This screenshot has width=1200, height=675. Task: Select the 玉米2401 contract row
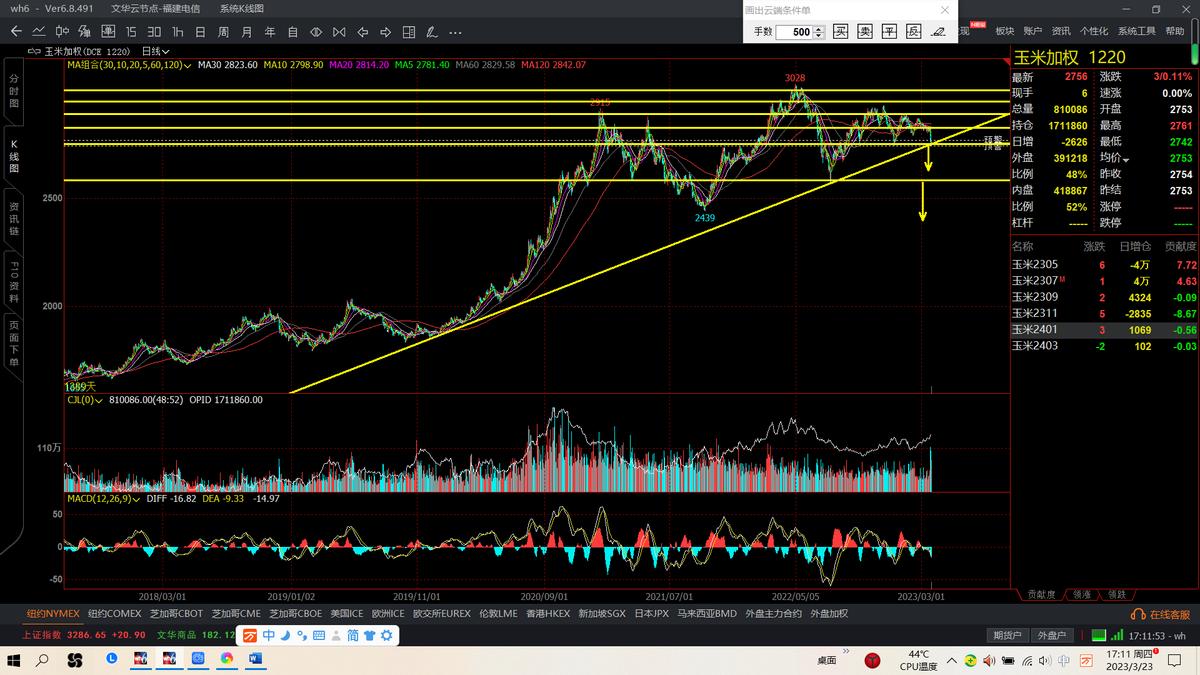coord(1105,329)
